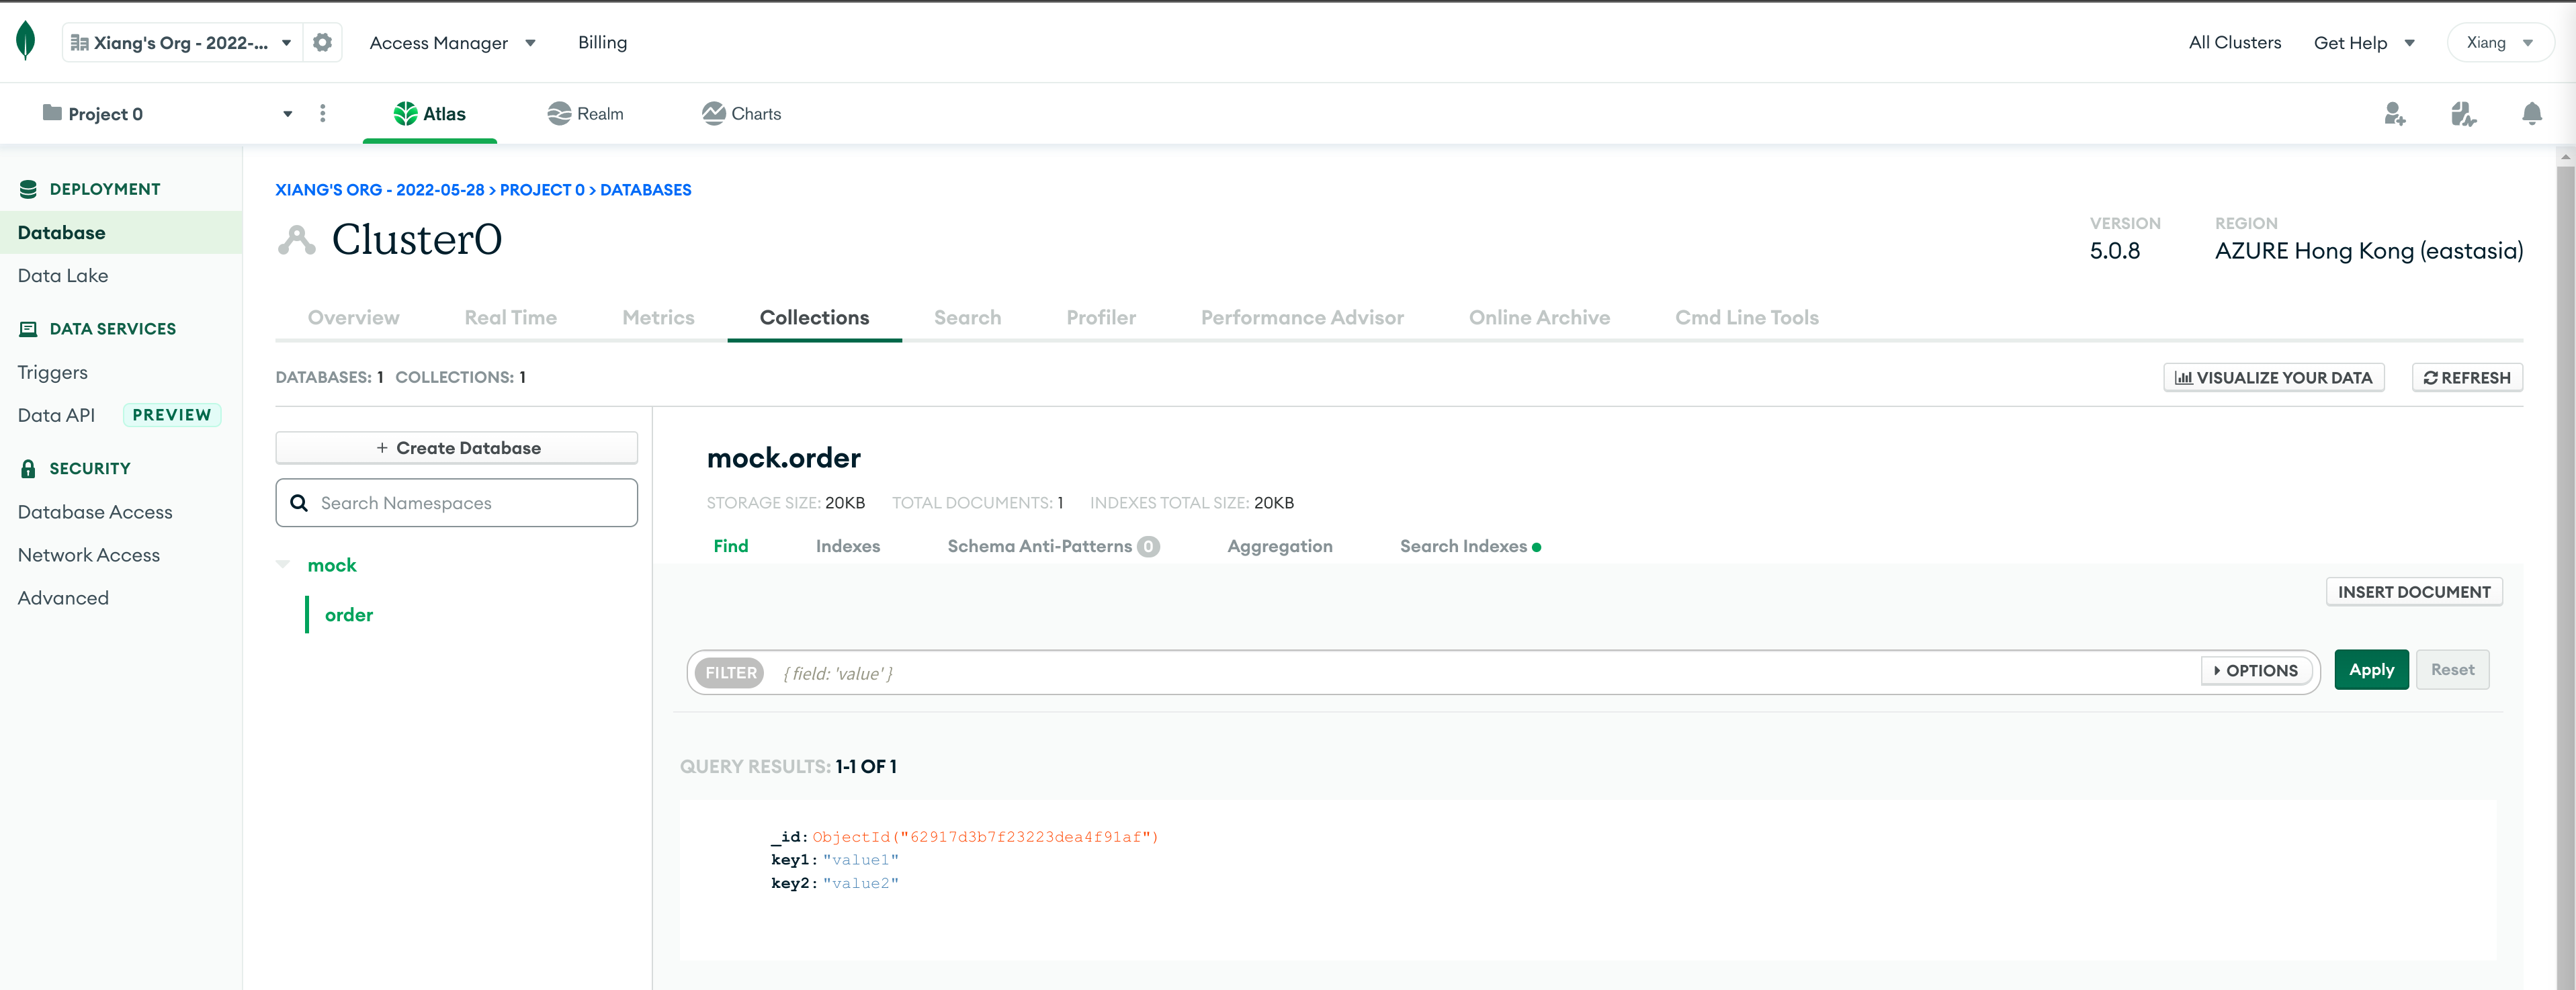The image size is (2576, 990).
Task: Select Database in the sidebar
Action: pyautogui.click(x=121, y=233)
